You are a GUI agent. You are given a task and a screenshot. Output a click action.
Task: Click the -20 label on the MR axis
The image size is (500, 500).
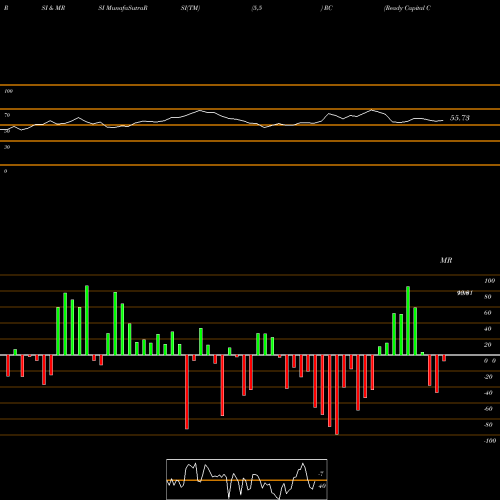click(x=488, y=377)
